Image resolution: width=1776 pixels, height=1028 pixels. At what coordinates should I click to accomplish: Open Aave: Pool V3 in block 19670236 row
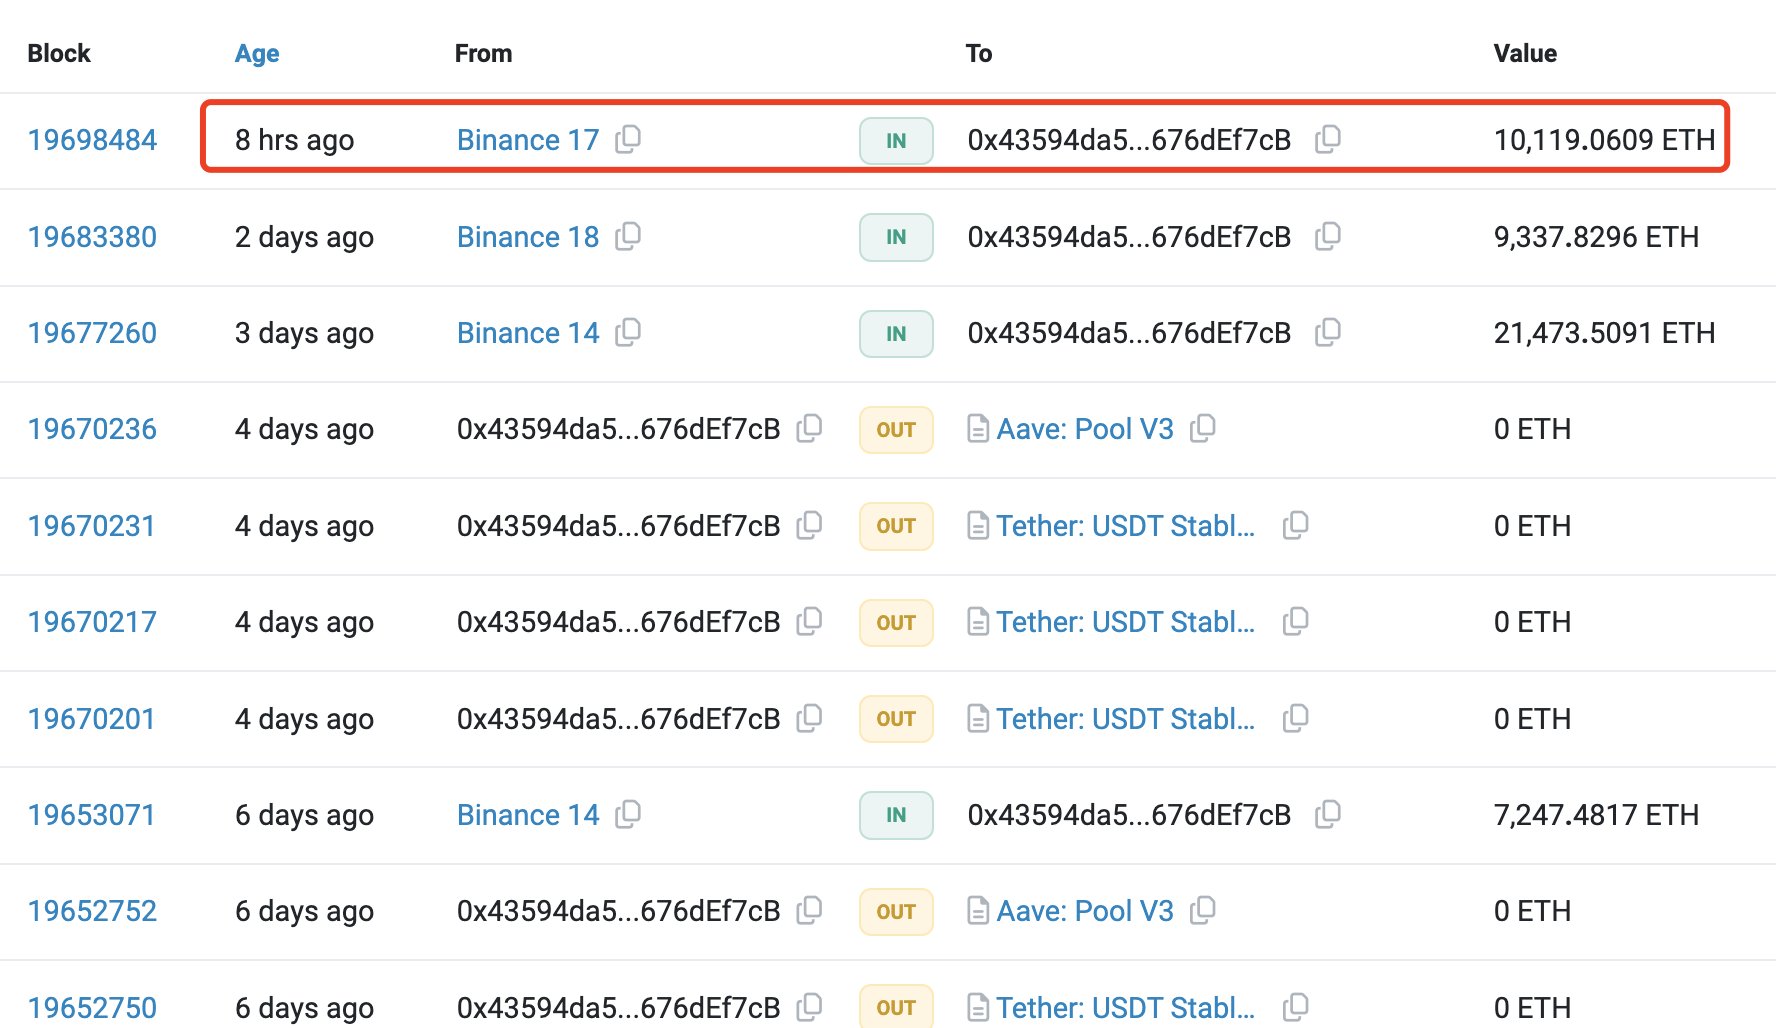[x=1085, y=429]
